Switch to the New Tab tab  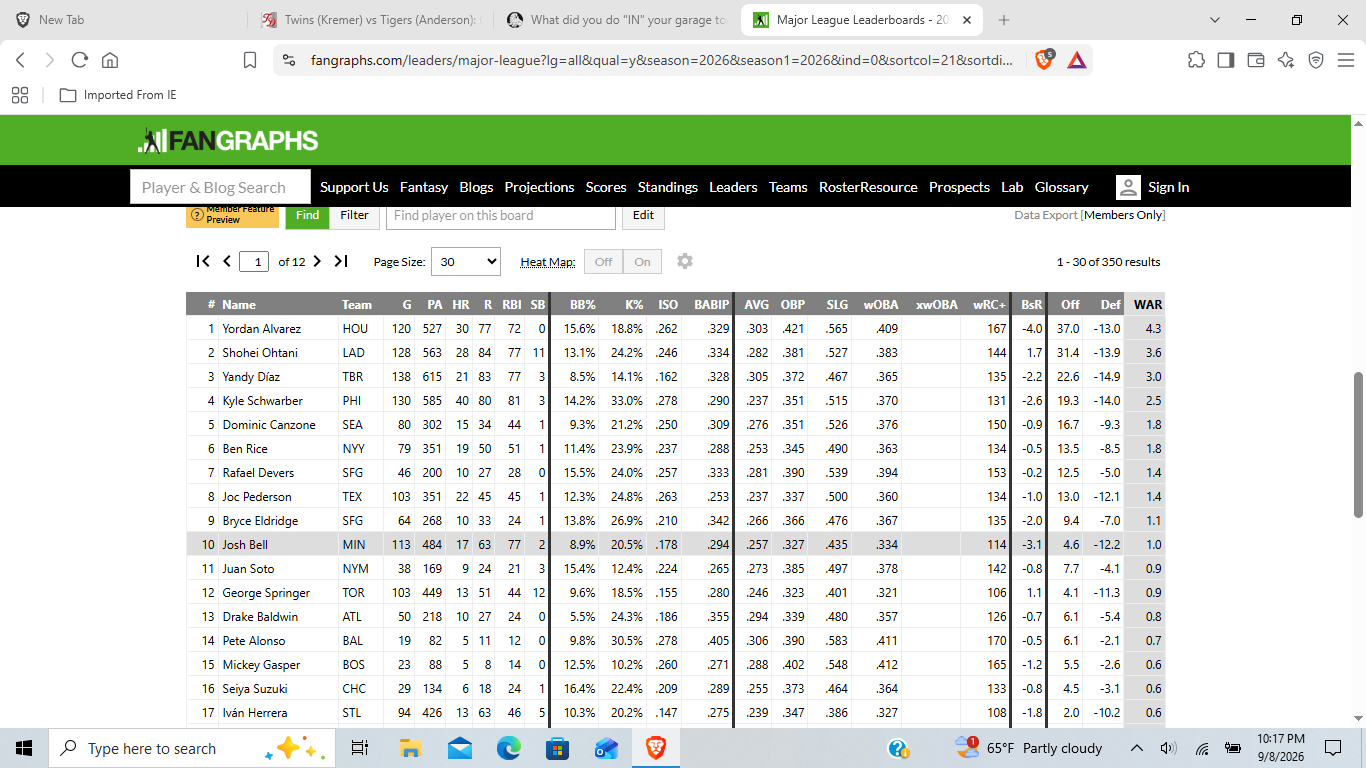122,20
